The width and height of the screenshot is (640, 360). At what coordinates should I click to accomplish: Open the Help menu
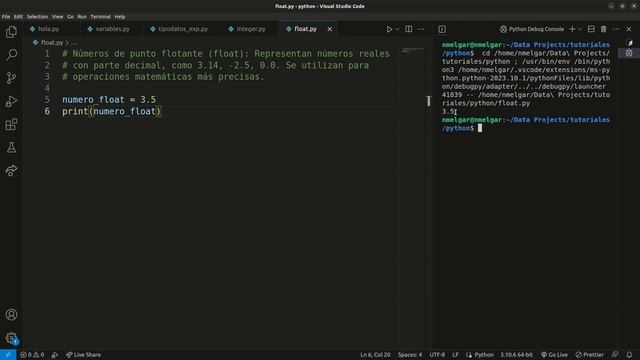(x=120, y=17)
